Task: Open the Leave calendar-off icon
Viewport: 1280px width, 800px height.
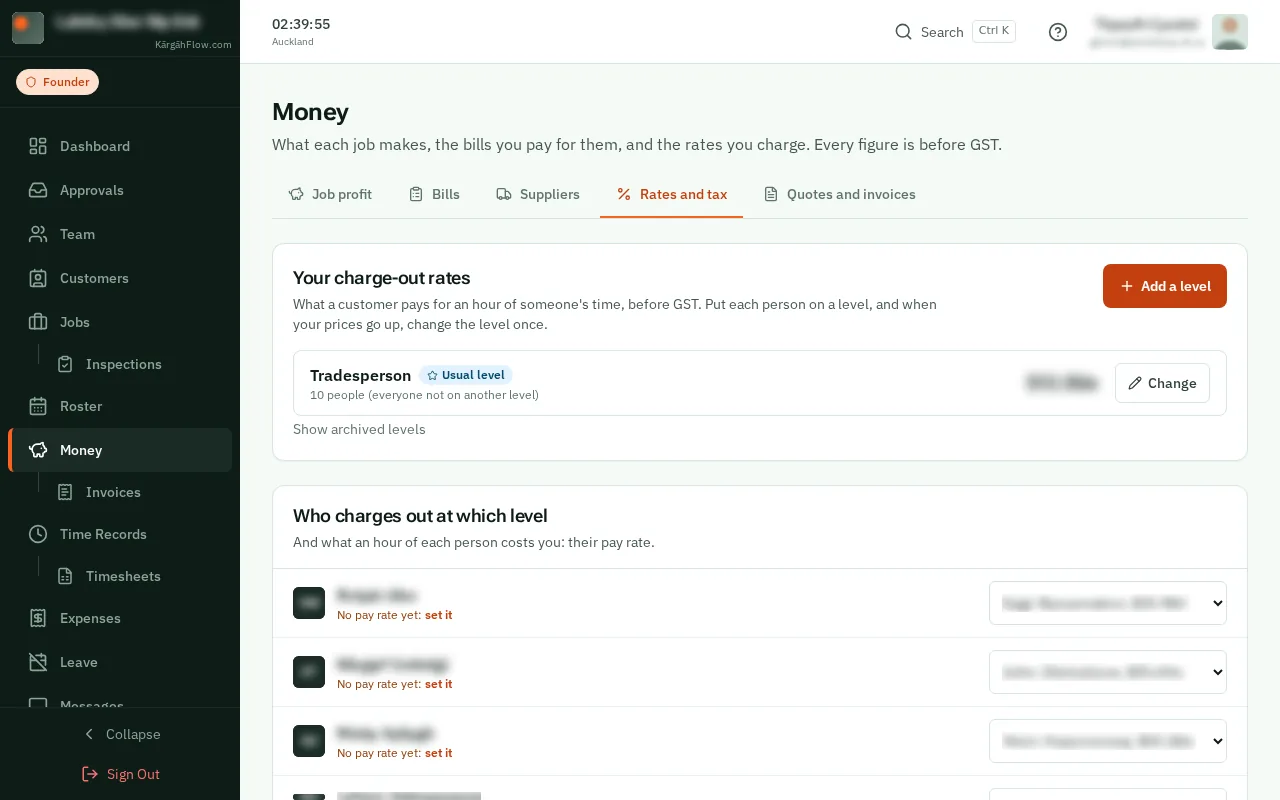Action: [x=38, y=662]
